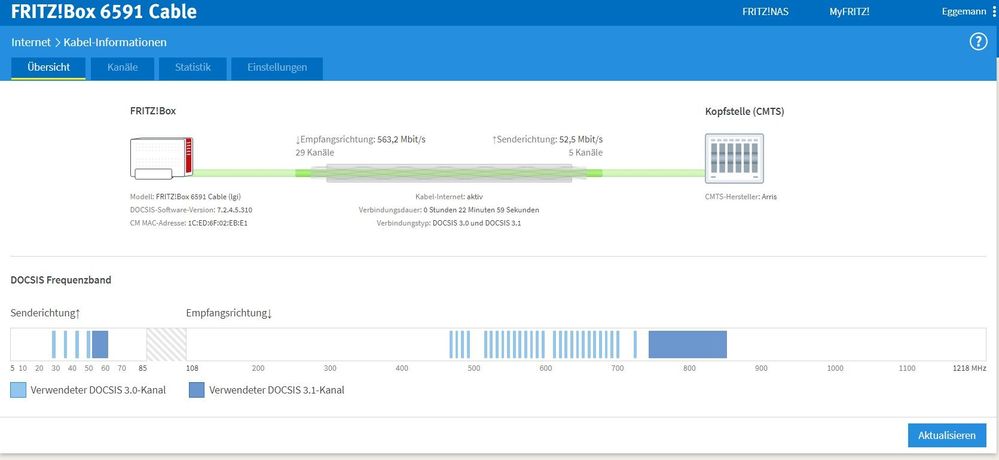999x460 pixels.
Task: Click the 'CMTS-Hersteller: Arris' text
Action: (741, 197)
